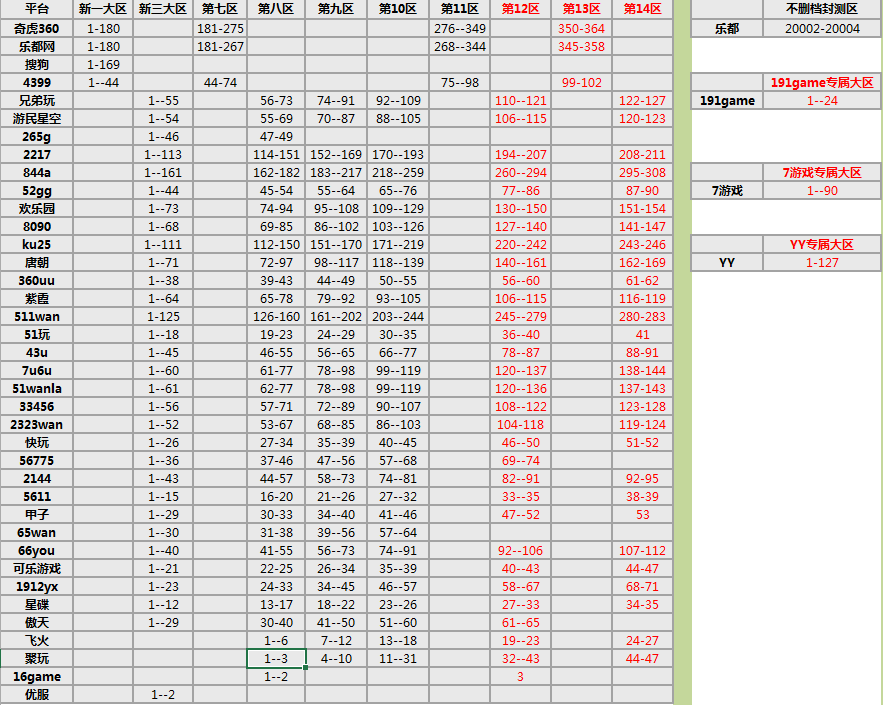This screenshot has height=705, width=883.
Task: Click cell 95--108 in 欢乐园 row
Action: coord(336,208)
